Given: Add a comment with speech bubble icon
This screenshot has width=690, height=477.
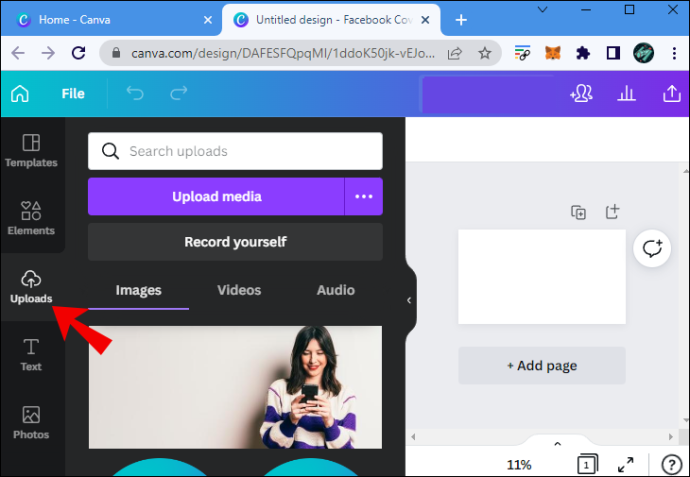Looking at the screenshot, I should [x=652, y=248].
